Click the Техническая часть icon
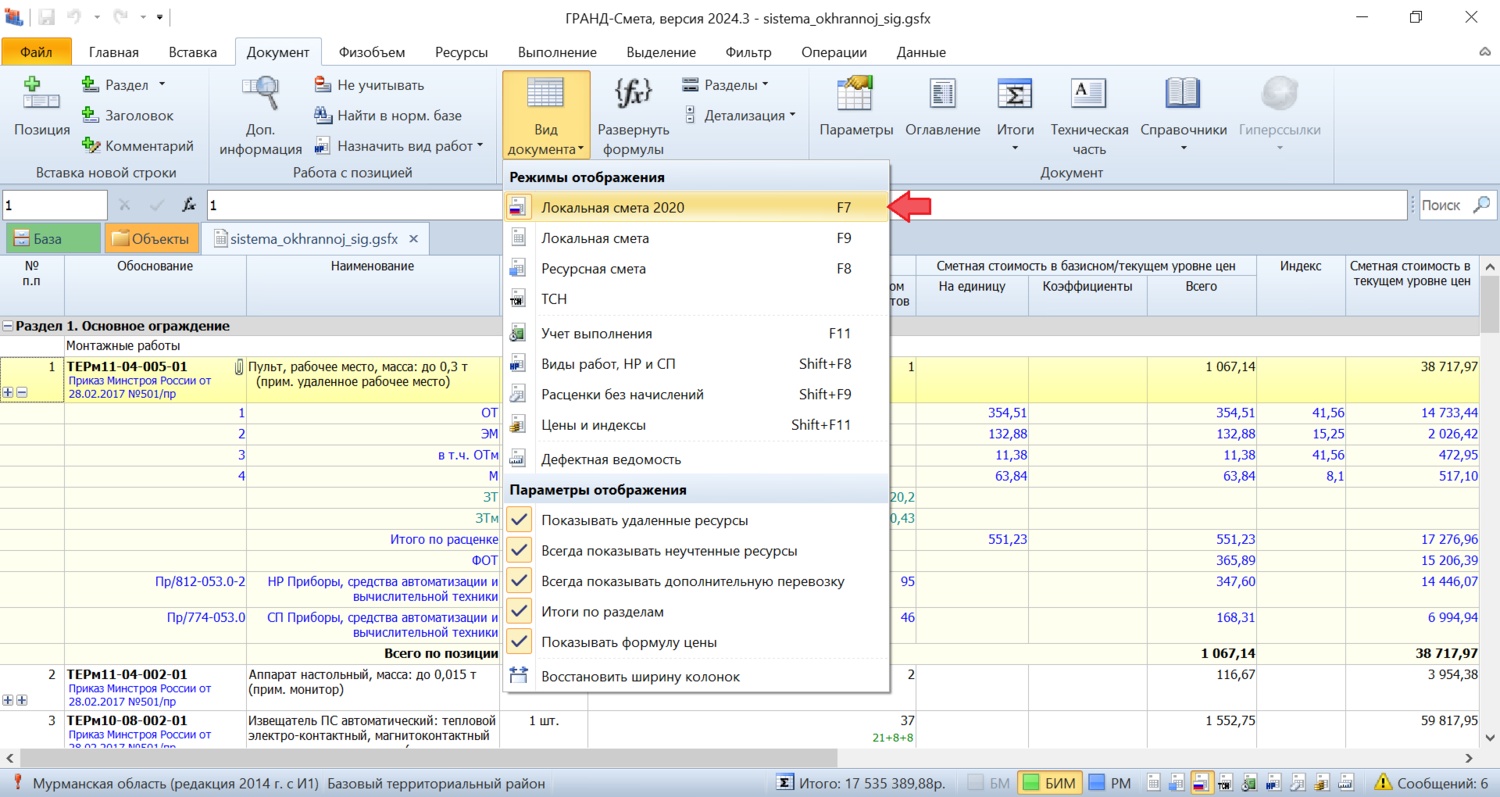Image resolution: width=1500 pixels, height=797 pixels. (1088, 96)
